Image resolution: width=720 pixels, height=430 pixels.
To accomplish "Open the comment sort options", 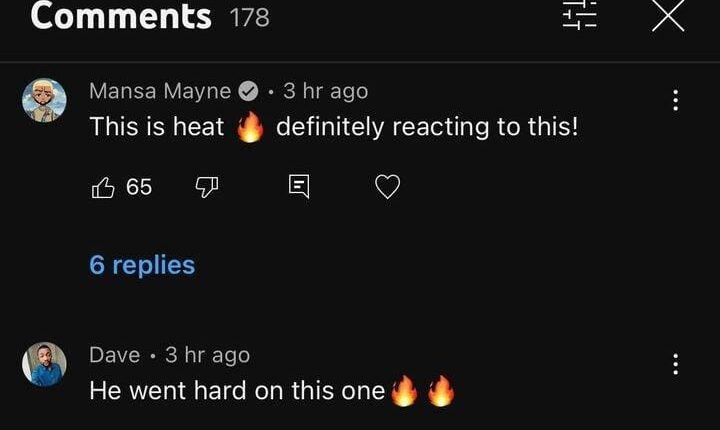I will [x=579, y=14].
